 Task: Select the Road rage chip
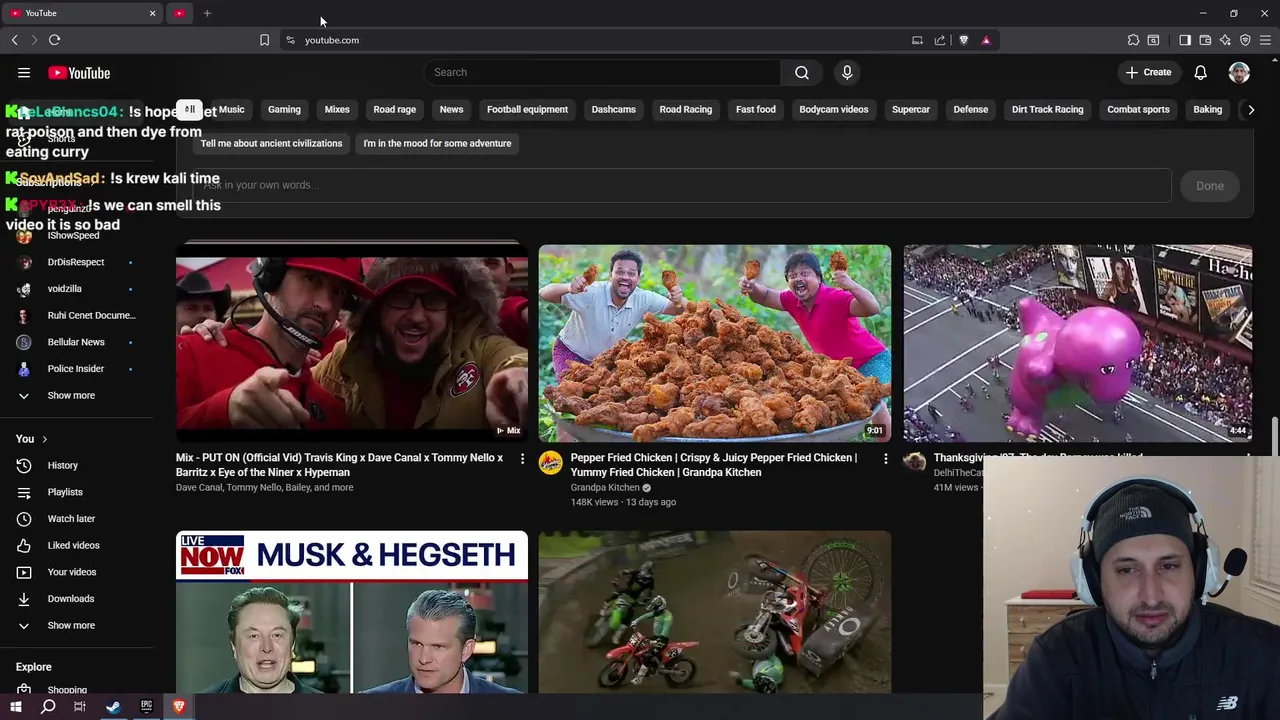pyautogui.click(x=394, y=109)
